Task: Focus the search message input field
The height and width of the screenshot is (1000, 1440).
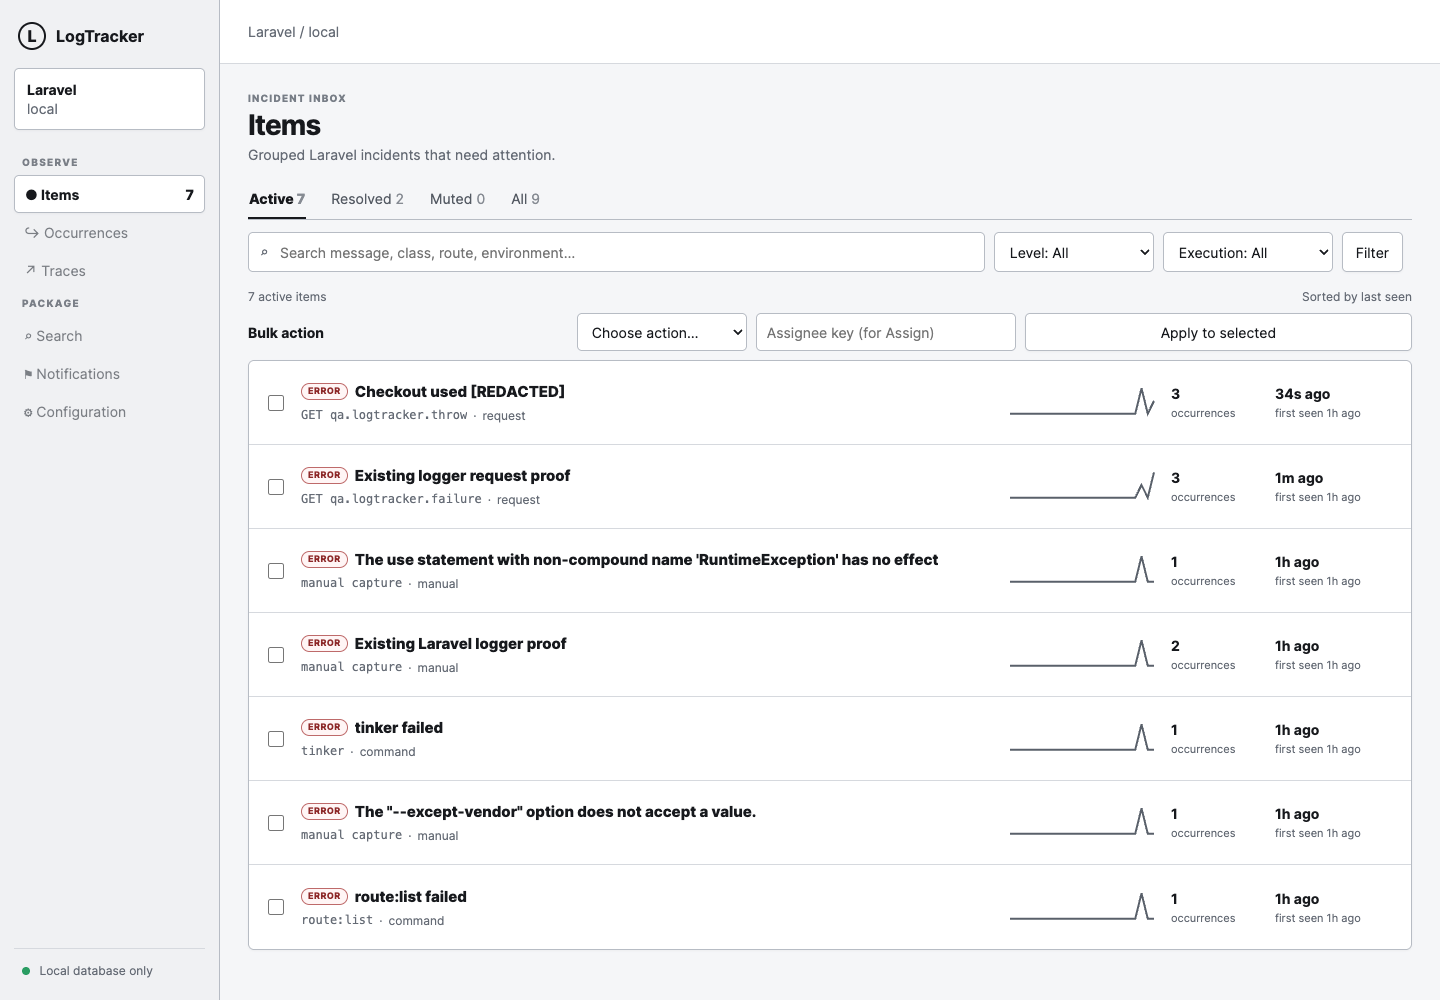Action: pyautogui.click(x=616, y=252)
